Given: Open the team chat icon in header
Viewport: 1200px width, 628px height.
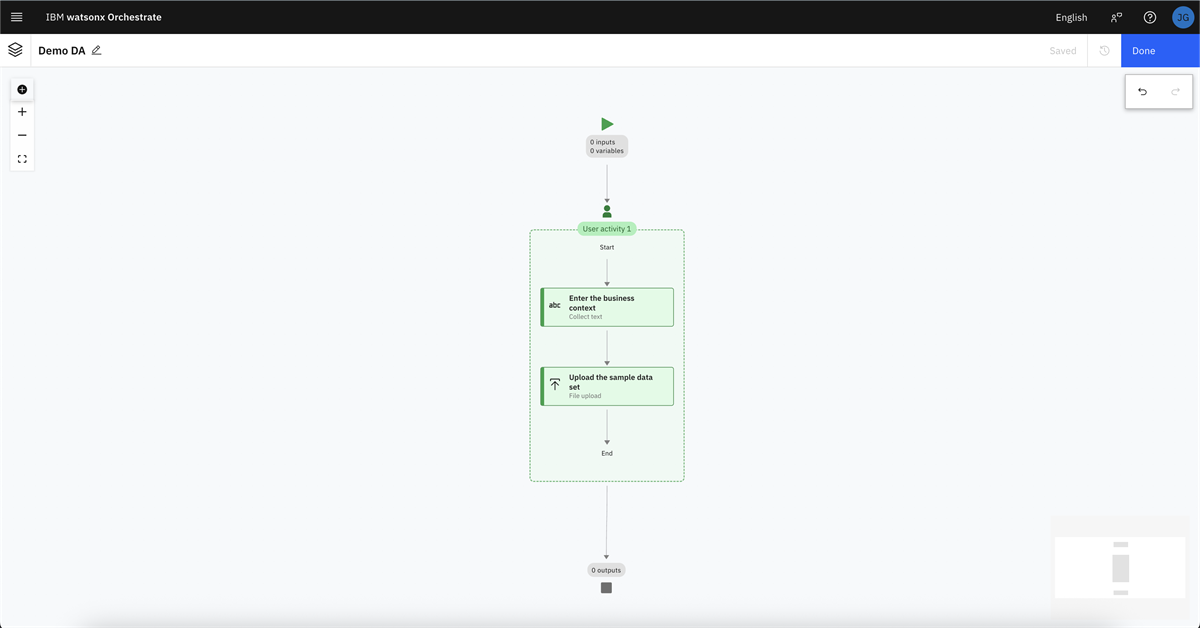Looking at the screenshot, I should [1116, 17].
